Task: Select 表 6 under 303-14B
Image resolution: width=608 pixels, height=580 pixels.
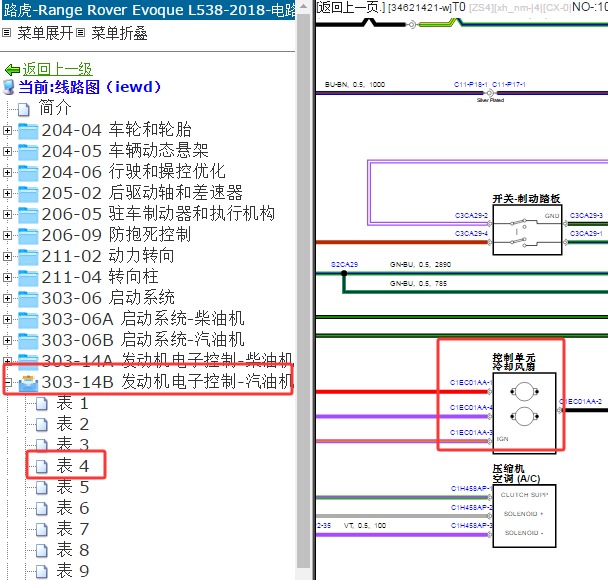Action: pyautogui.click(x=73, y=508)
